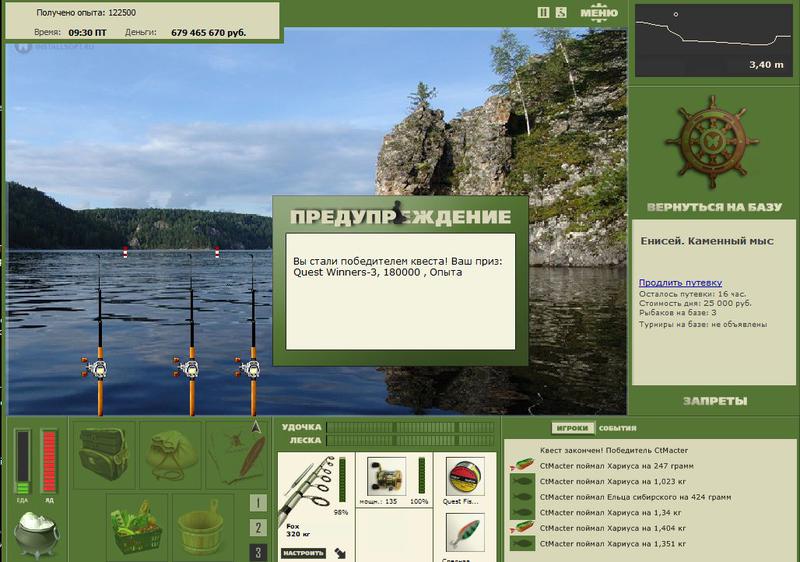Click the ЕДА food level gauge

(23, 462)
